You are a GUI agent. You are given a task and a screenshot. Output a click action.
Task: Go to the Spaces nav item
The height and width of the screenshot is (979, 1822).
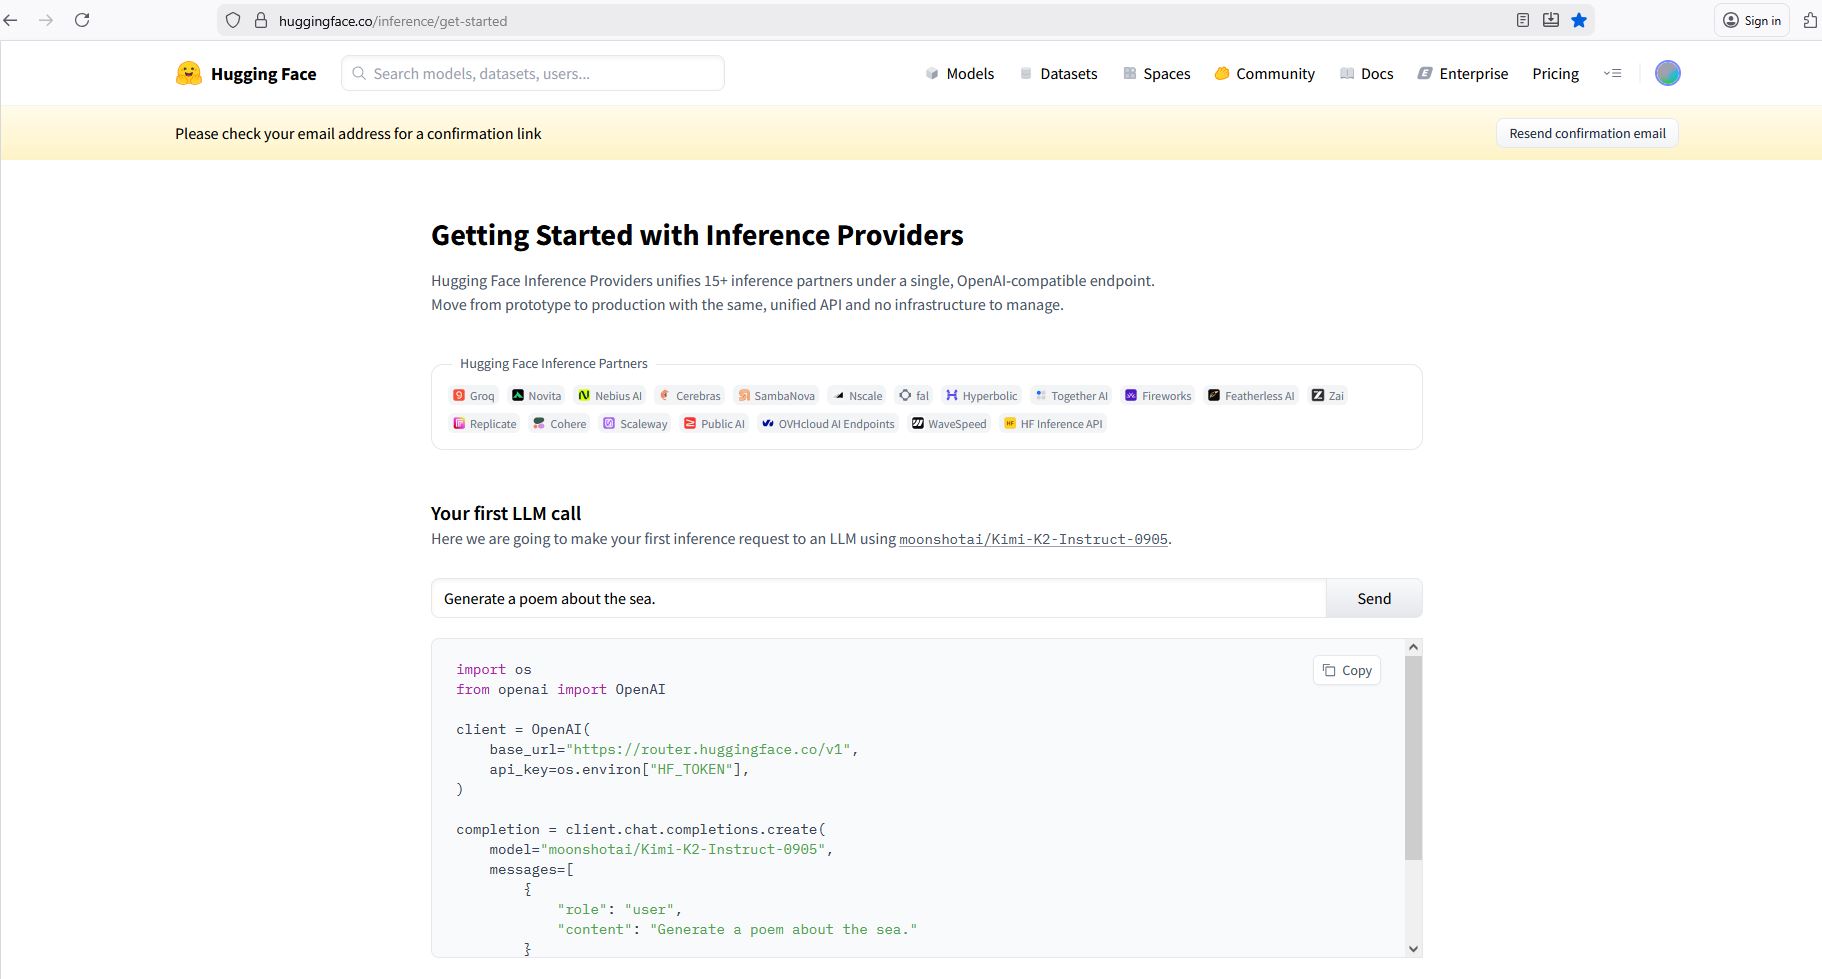coord(1157,74)
